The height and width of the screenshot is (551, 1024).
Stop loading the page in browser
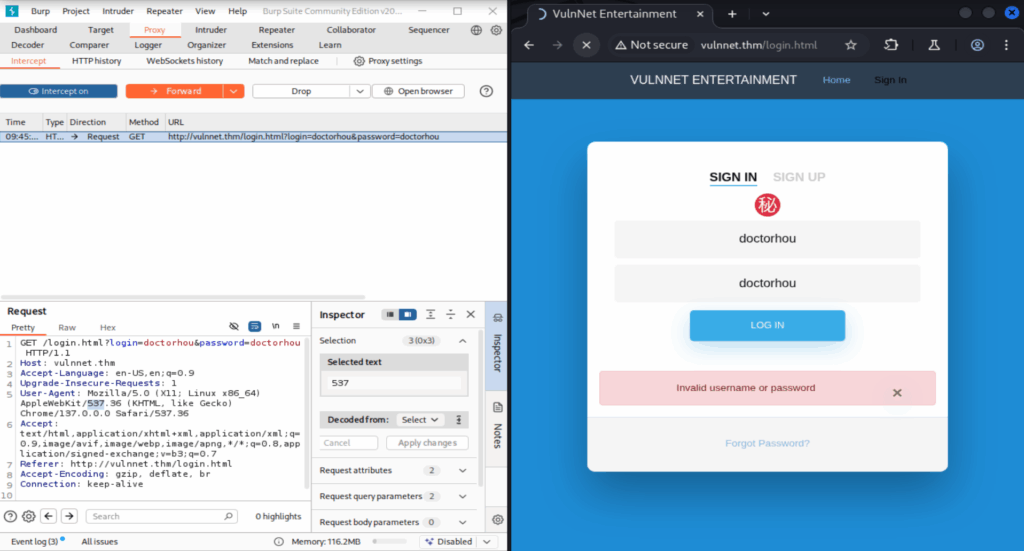point(586,45)
